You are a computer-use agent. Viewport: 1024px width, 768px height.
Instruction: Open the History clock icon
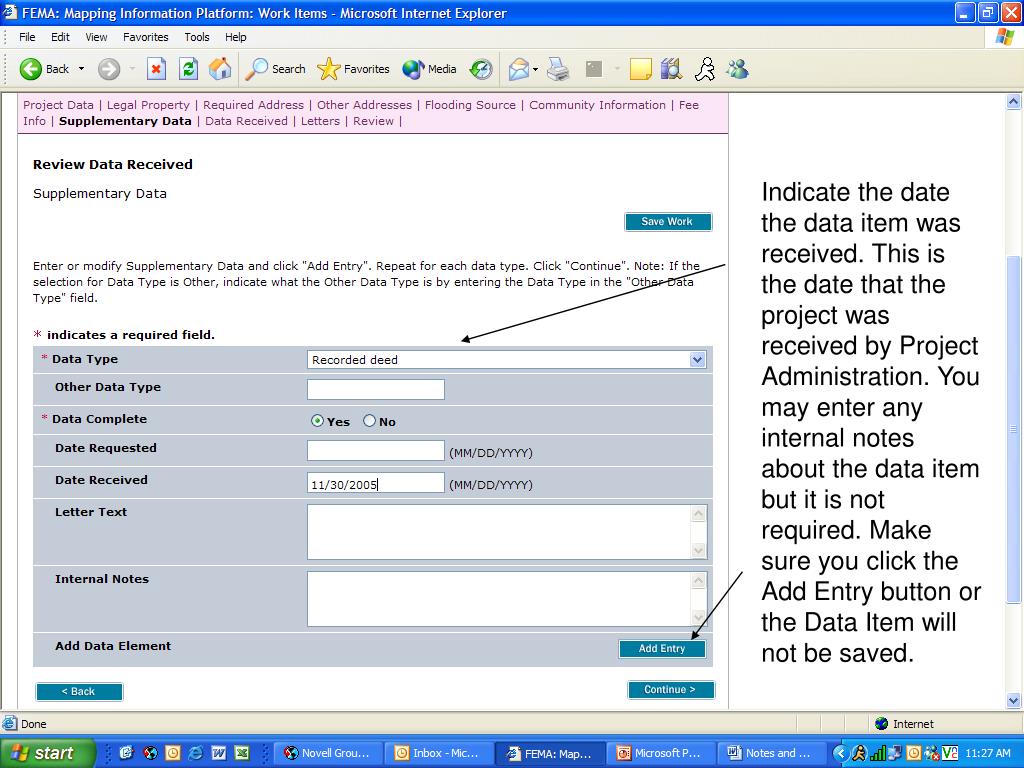pos(481,69)
